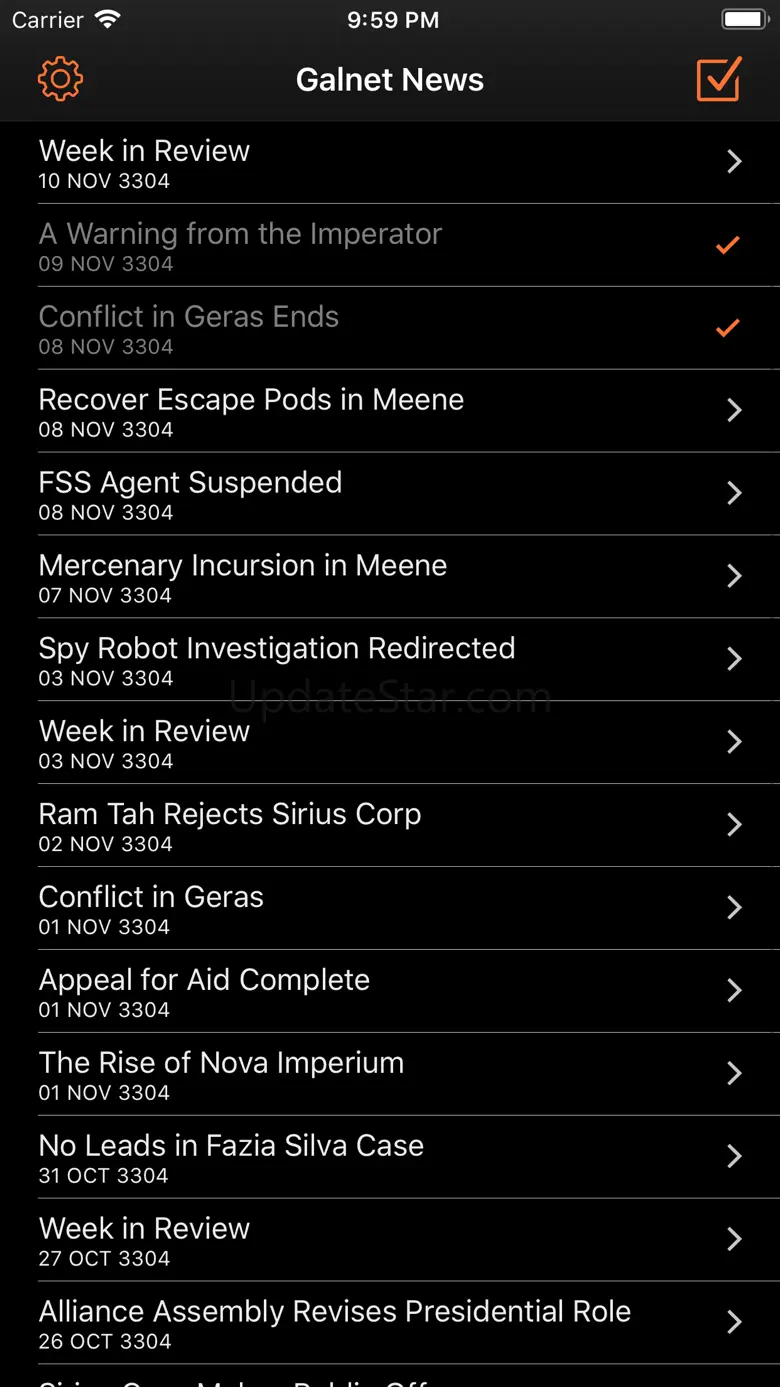
Task: Tap the Wi-Fi status icon
Action: coord(107,20)
